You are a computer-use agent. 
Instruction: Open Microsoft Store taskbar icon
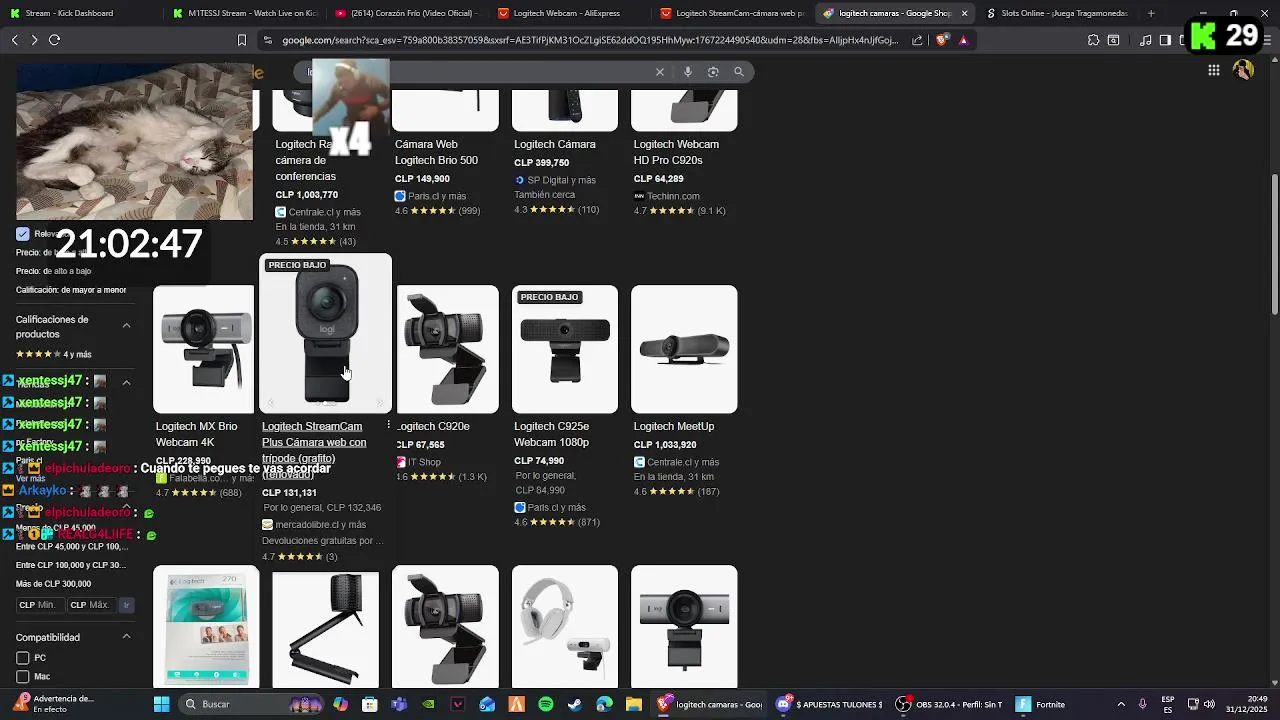[x=370, y=704]
